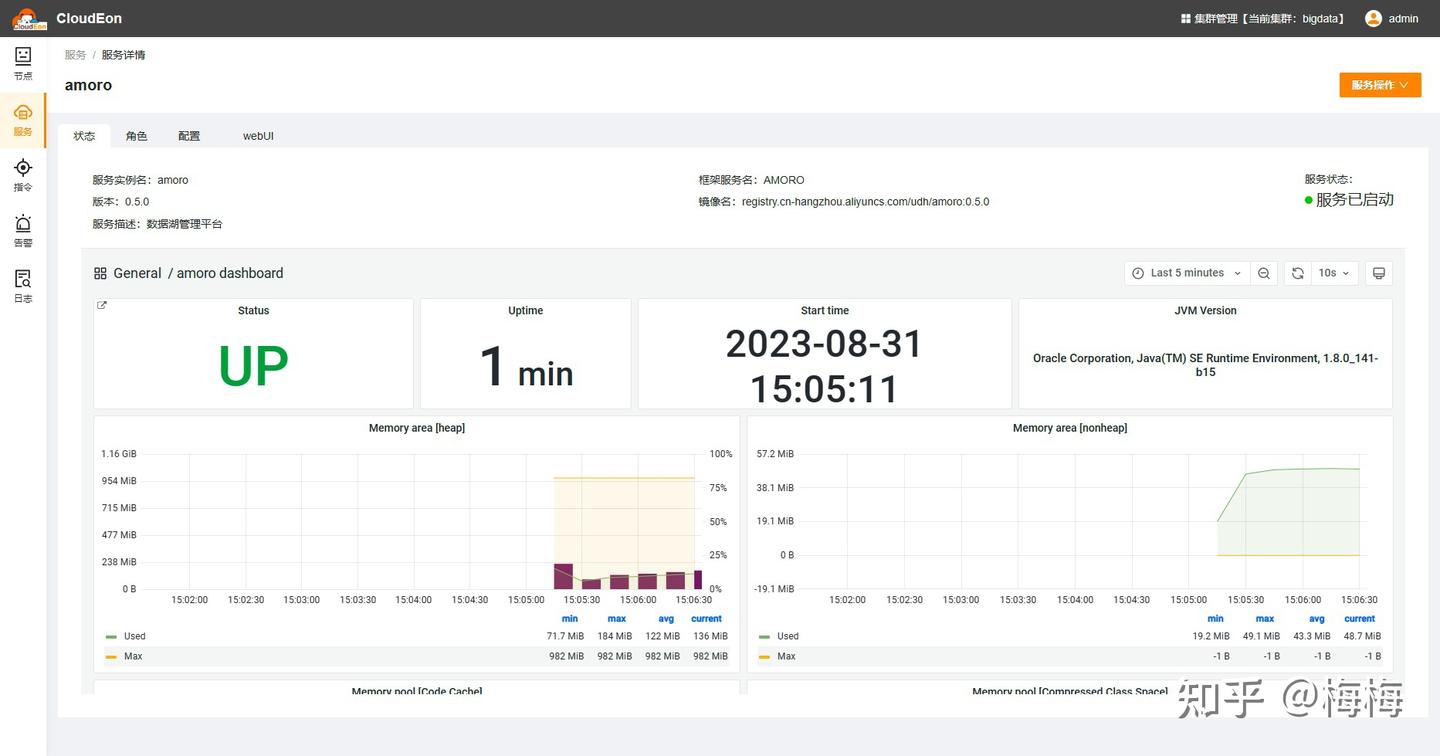Open the 指令 (commands) sidebar panel
The width and height of the screenshot is (1440, 756).
coord(22,176)
